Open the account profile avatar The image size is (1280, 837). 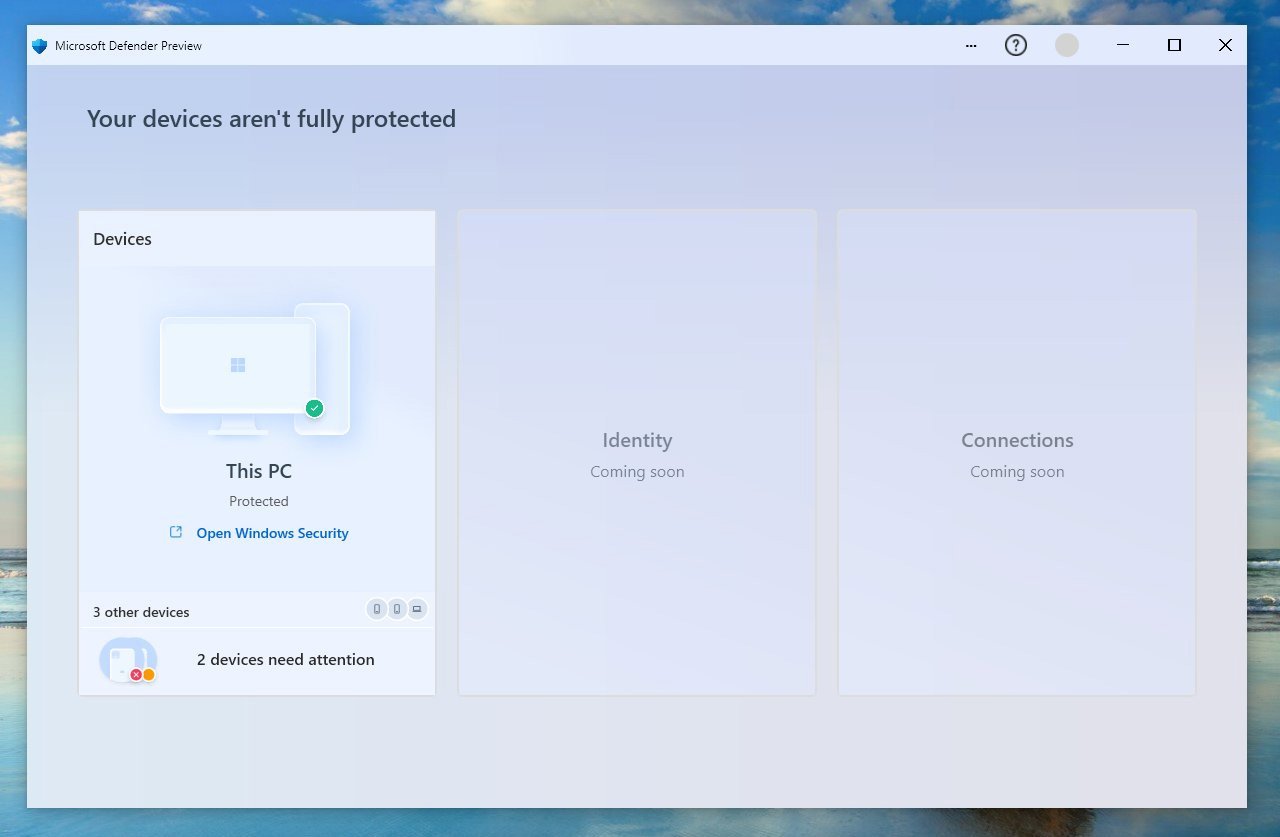(x=1066, y=46)
